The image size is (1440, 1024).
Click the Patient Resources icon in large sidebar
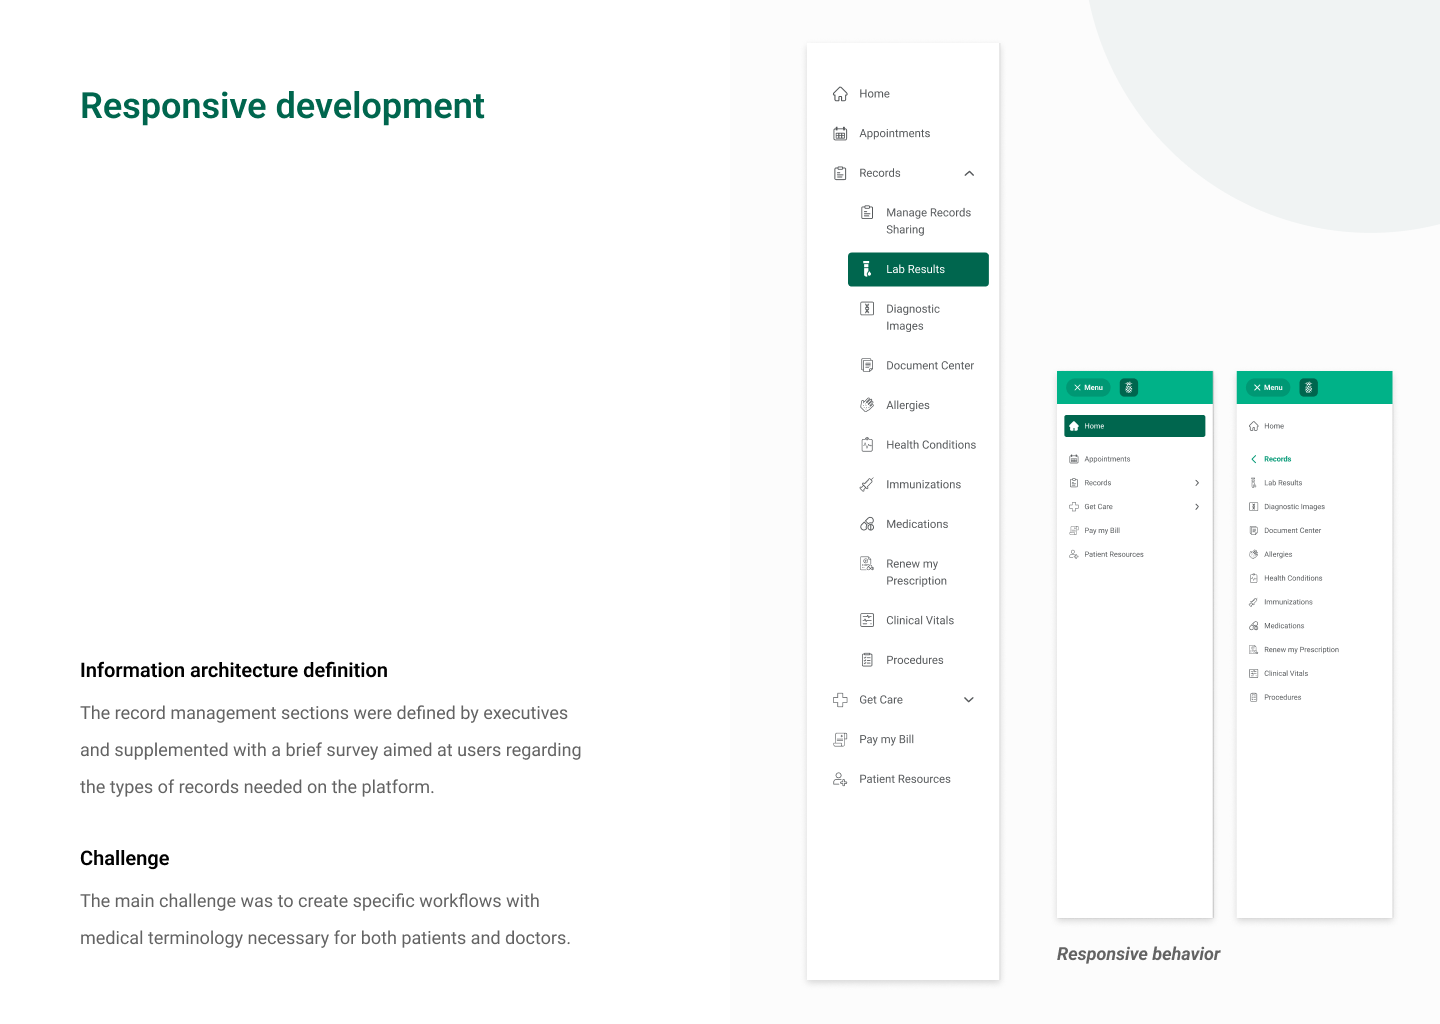coord(840,779)
